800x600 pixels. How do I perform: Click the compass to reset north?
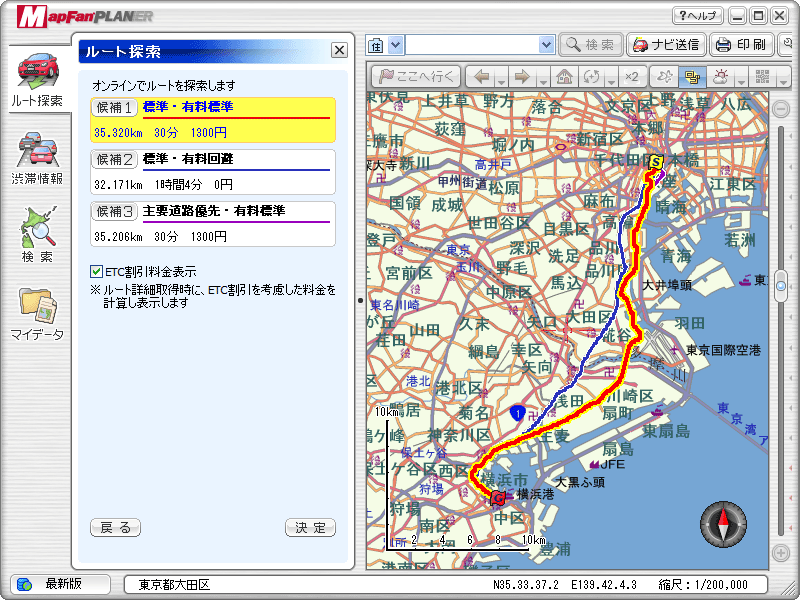point(723,524)
